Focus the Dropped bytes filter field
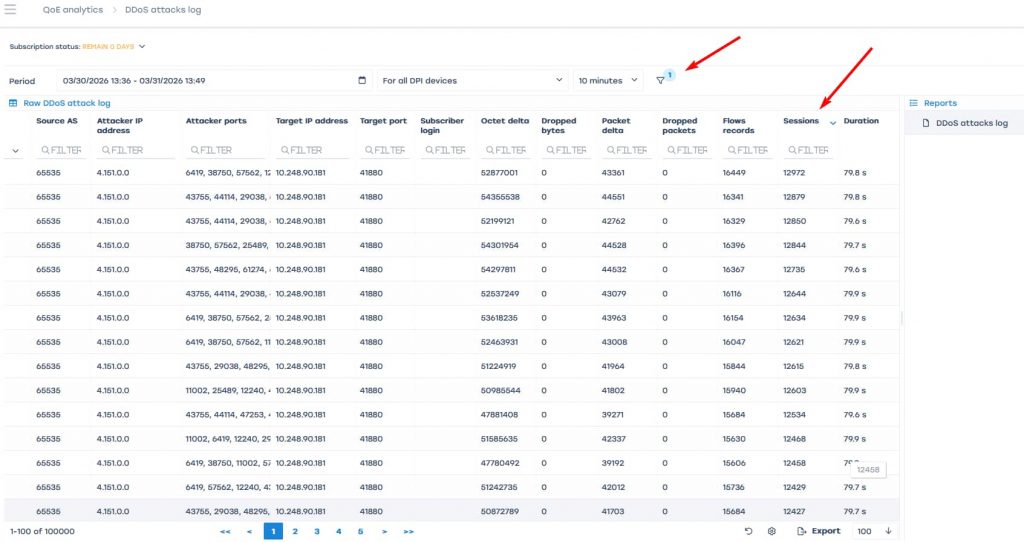 click(566, 150)
